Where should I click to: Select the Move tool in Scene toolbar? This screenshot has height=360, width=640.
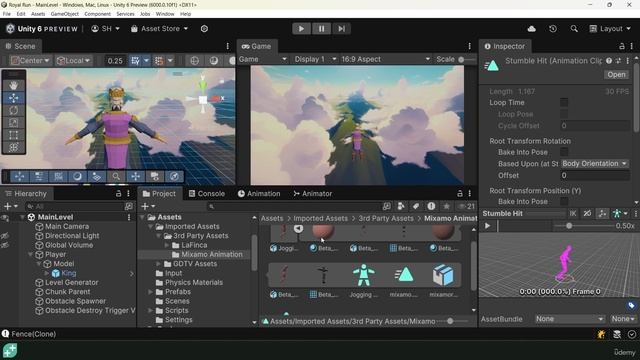13,98
